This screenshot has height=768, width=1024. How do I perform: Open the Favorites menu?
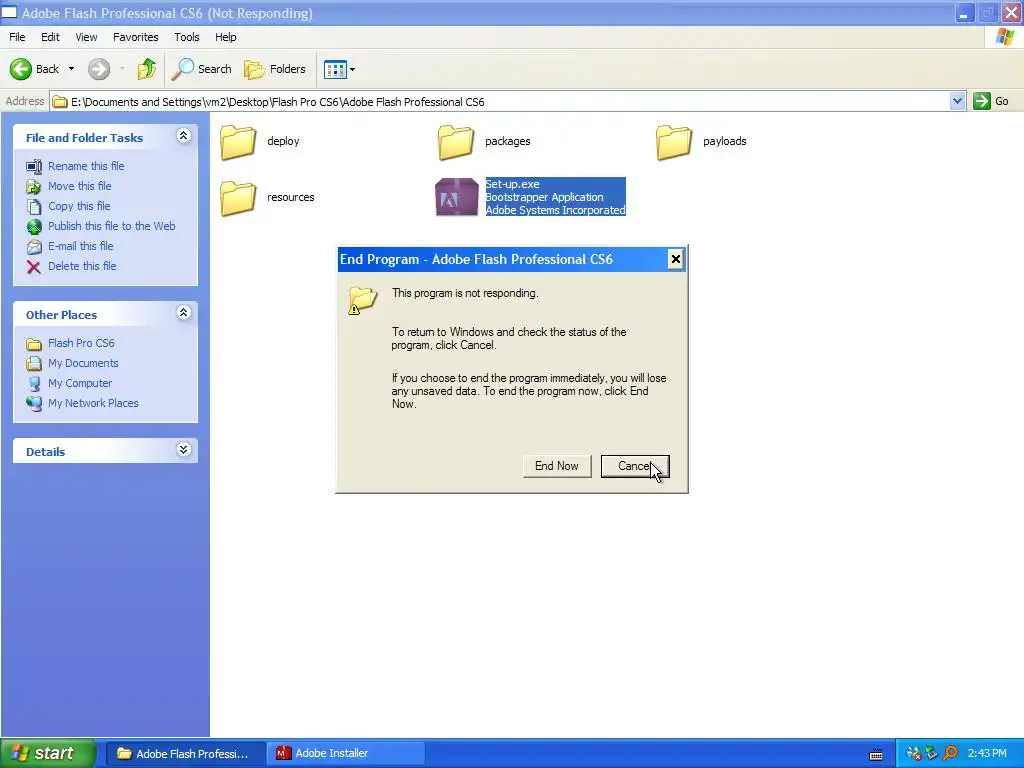coord(135,37)
